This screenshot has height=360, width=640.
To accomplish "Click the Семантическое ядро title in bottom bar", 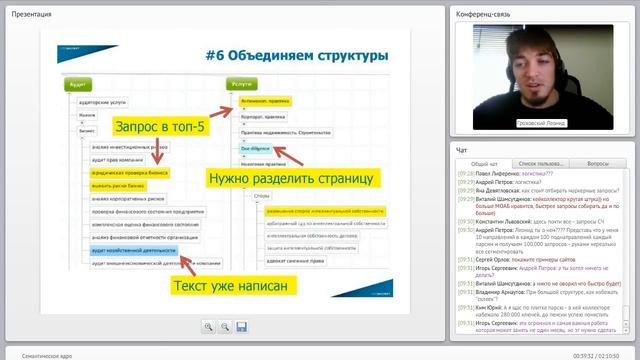I will [x=47, y=356].
